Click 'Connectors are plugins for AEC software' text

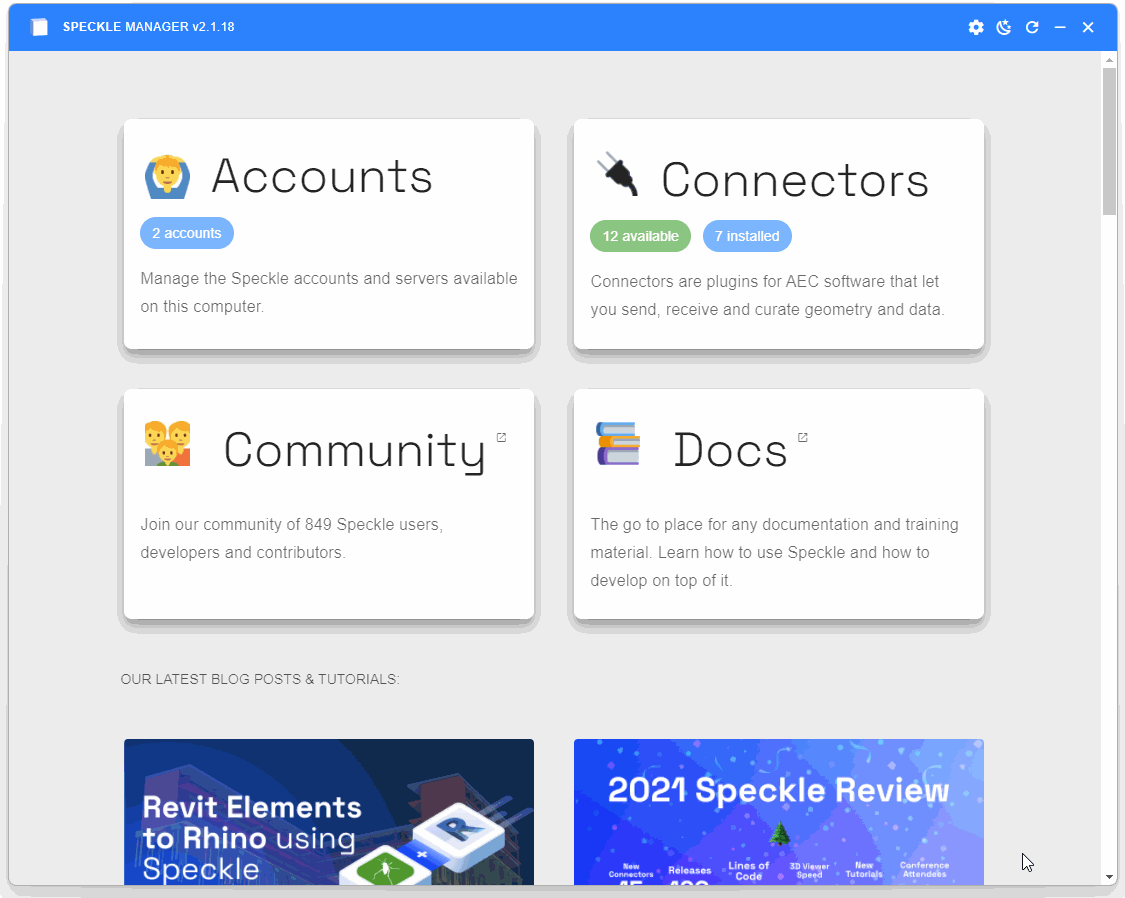[768, 296]
